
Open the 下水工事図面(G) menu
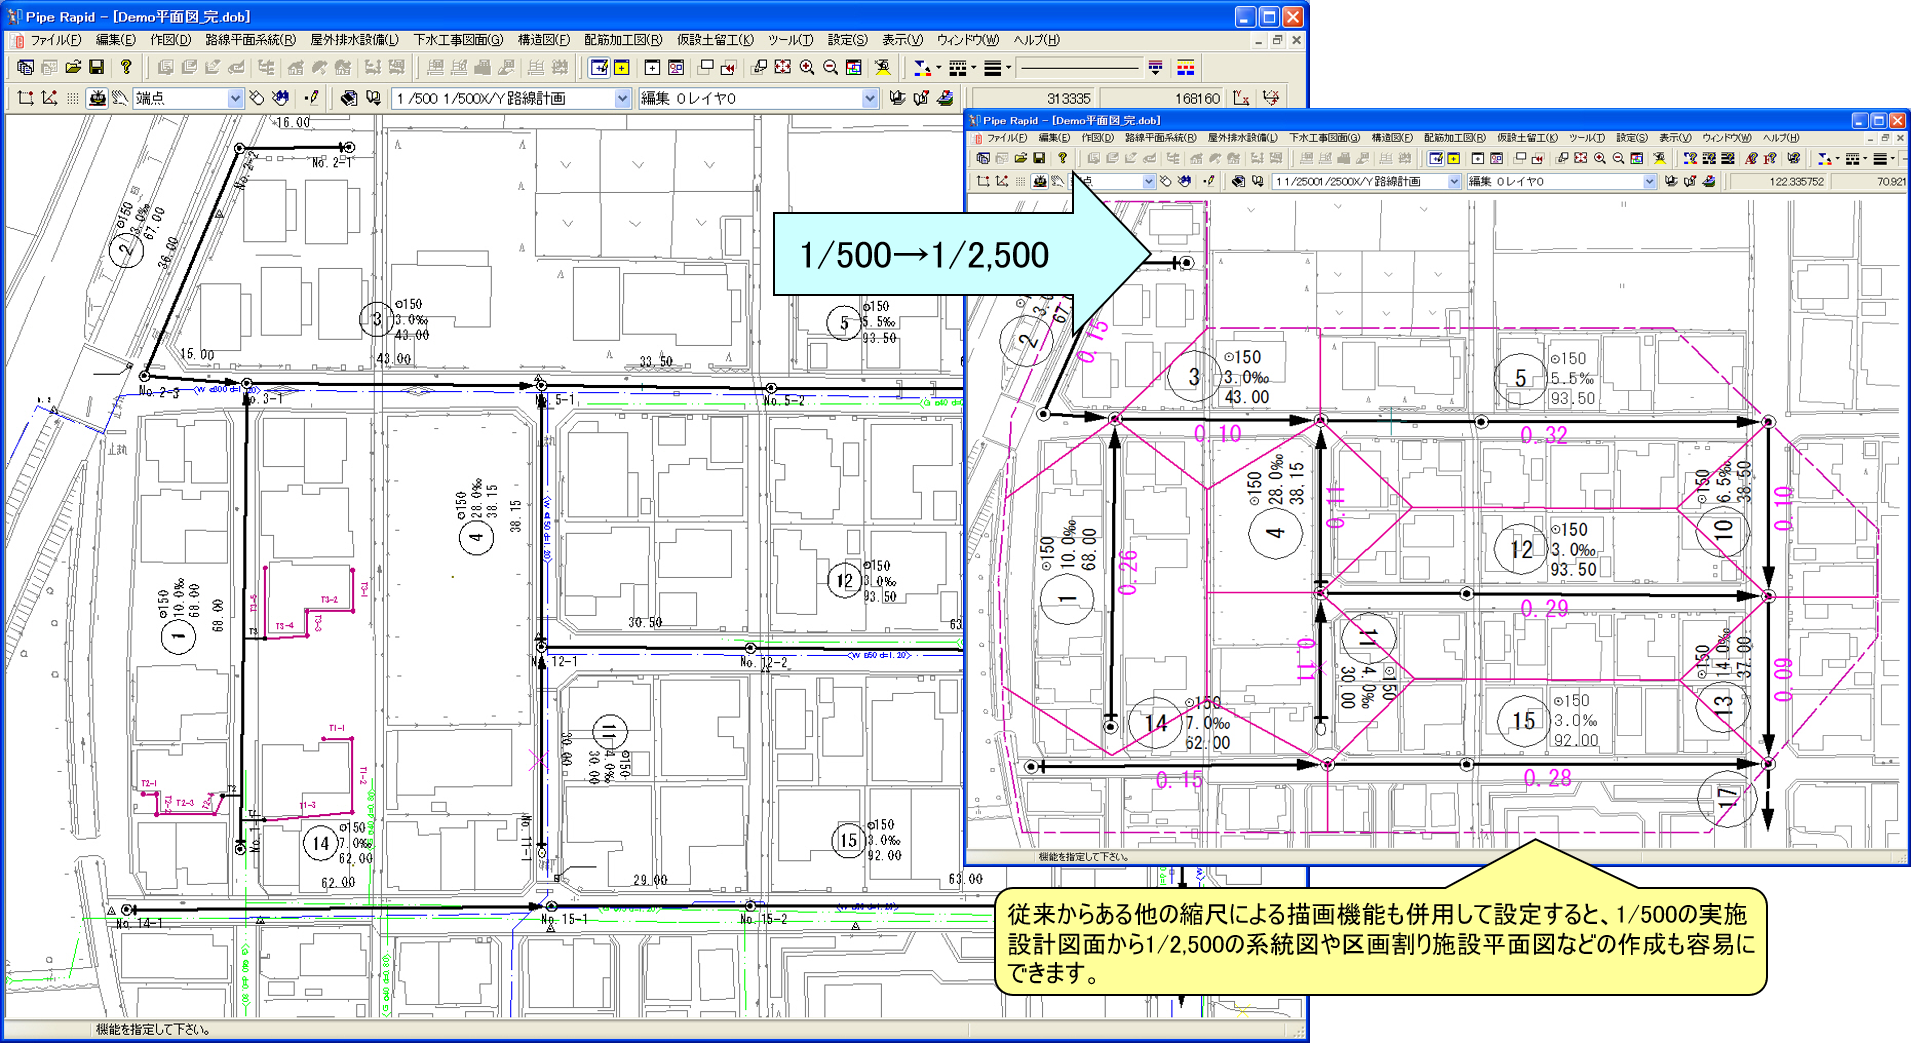point(458,40)
